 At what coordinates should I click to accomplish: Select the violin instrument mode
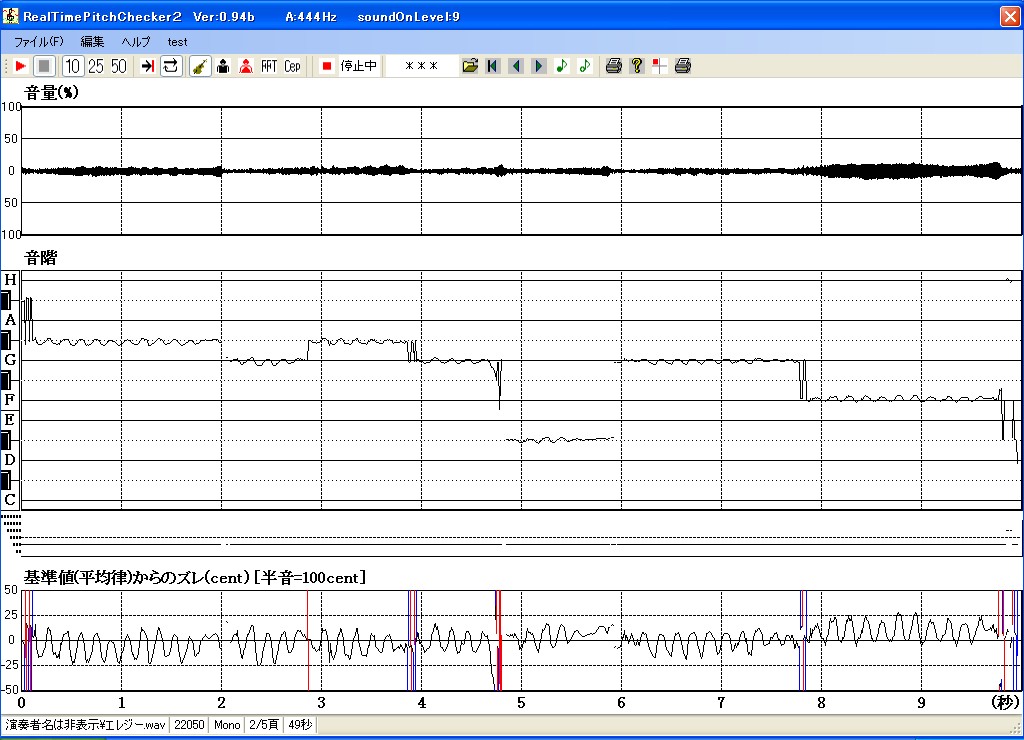pos(200,66)
